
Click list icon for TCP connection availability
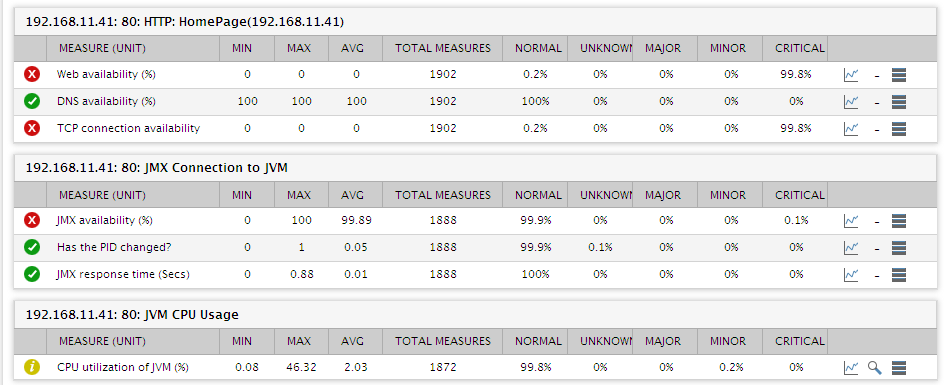point(899,128)
